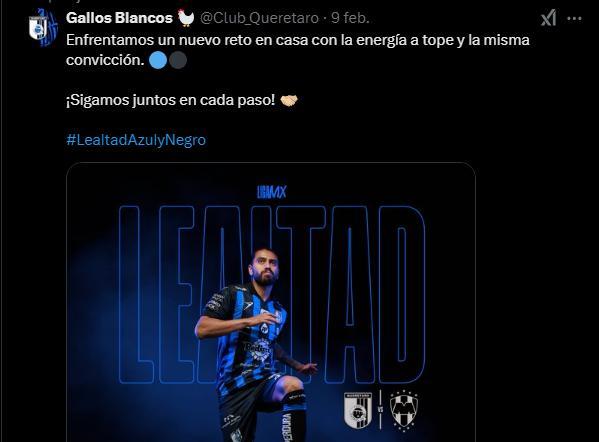Screen dimensions: 599x442
Task: Click the handshake emoji after paso
Action: point(289,100)
